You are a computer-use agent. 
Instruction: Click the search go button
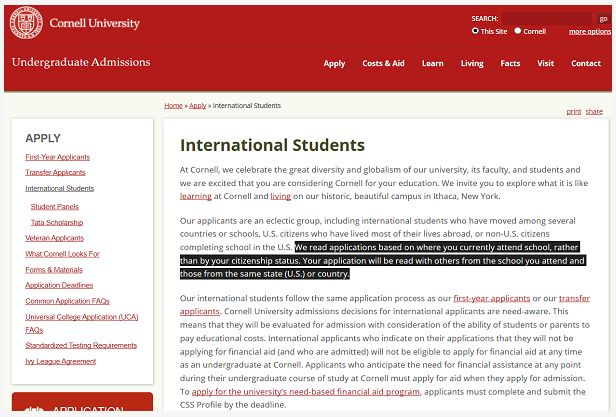click(x=603, y=18)
